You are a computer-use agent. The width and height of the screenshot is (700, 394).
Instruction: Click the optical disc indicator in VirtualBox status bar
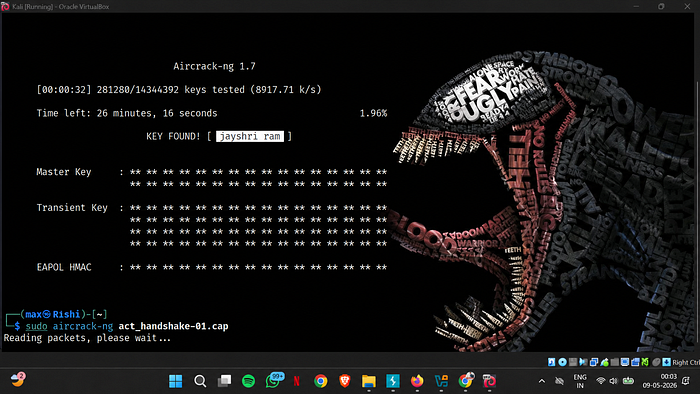pyautogui.click(x=562, y=362)
